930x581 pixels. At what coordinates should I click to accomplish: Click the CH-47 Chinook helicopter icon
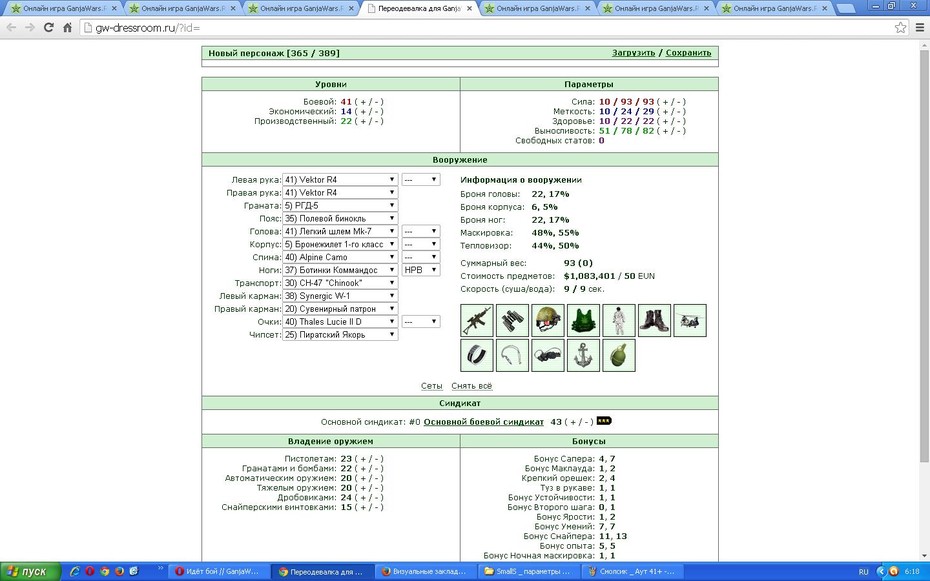click(x=690, y=321)
